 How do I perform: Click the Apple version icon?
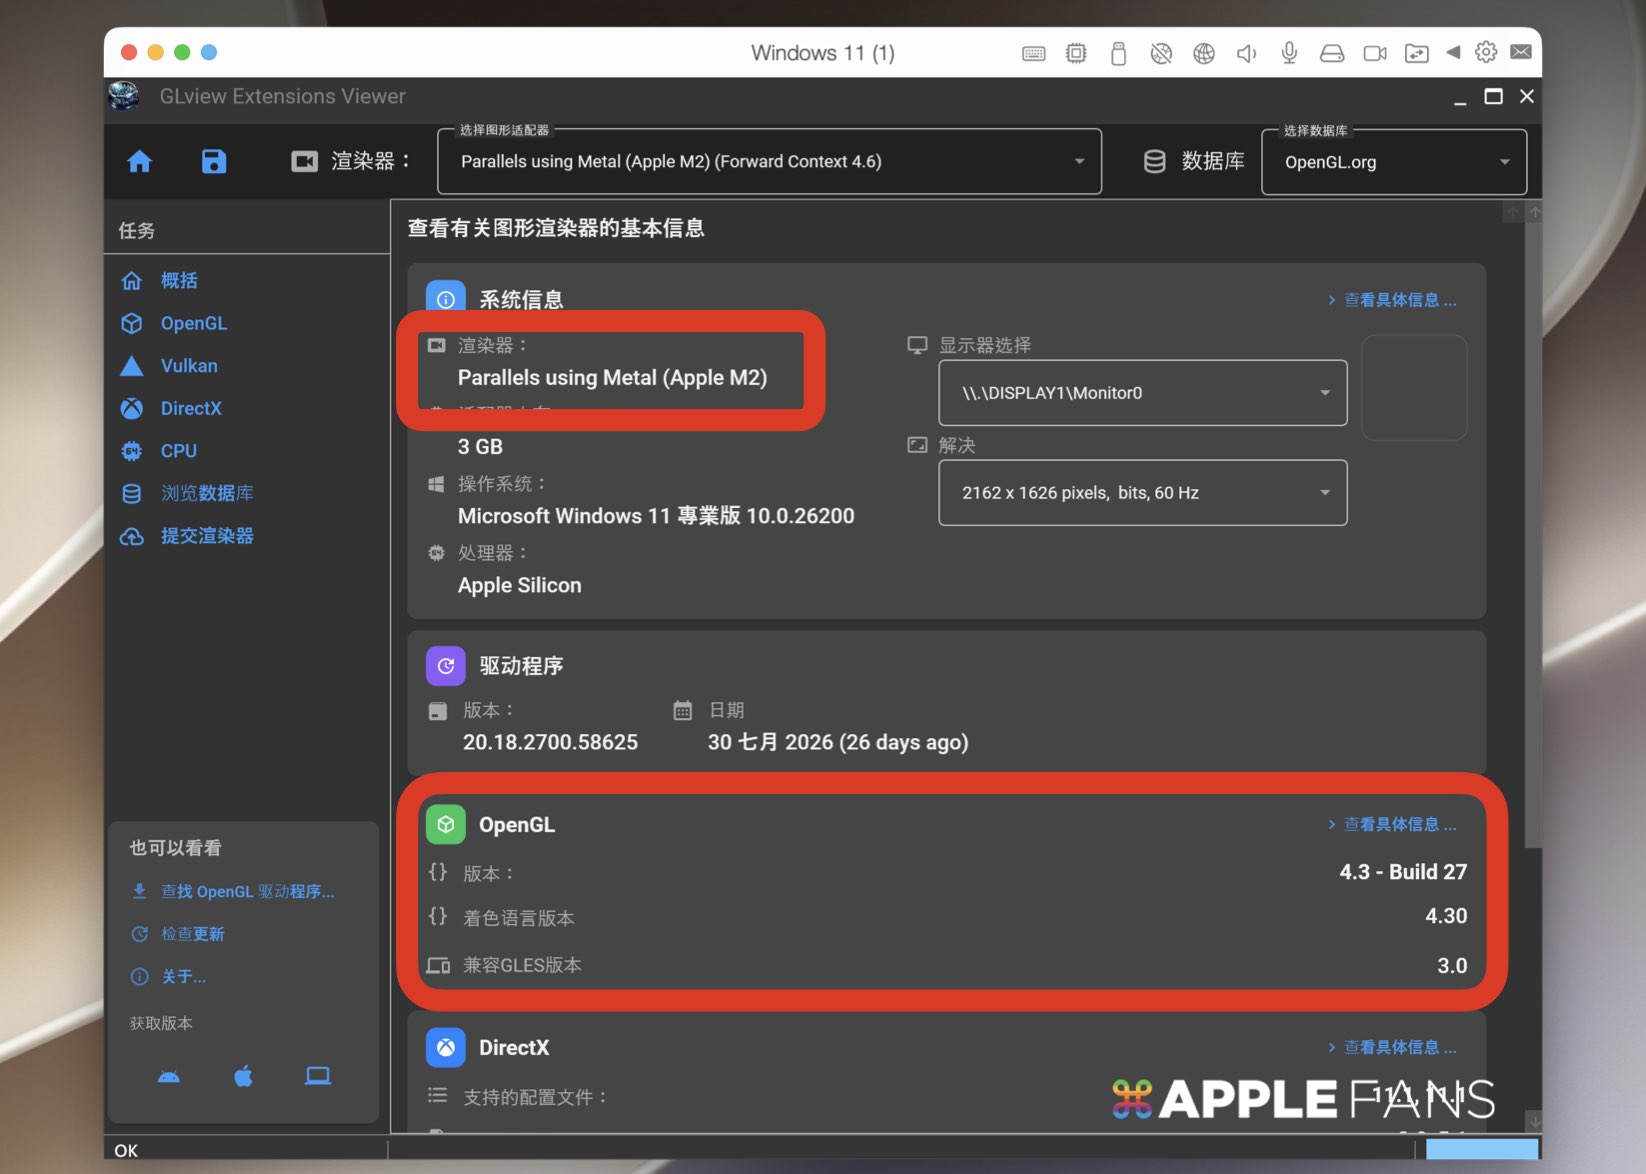tap(243, 1076)
